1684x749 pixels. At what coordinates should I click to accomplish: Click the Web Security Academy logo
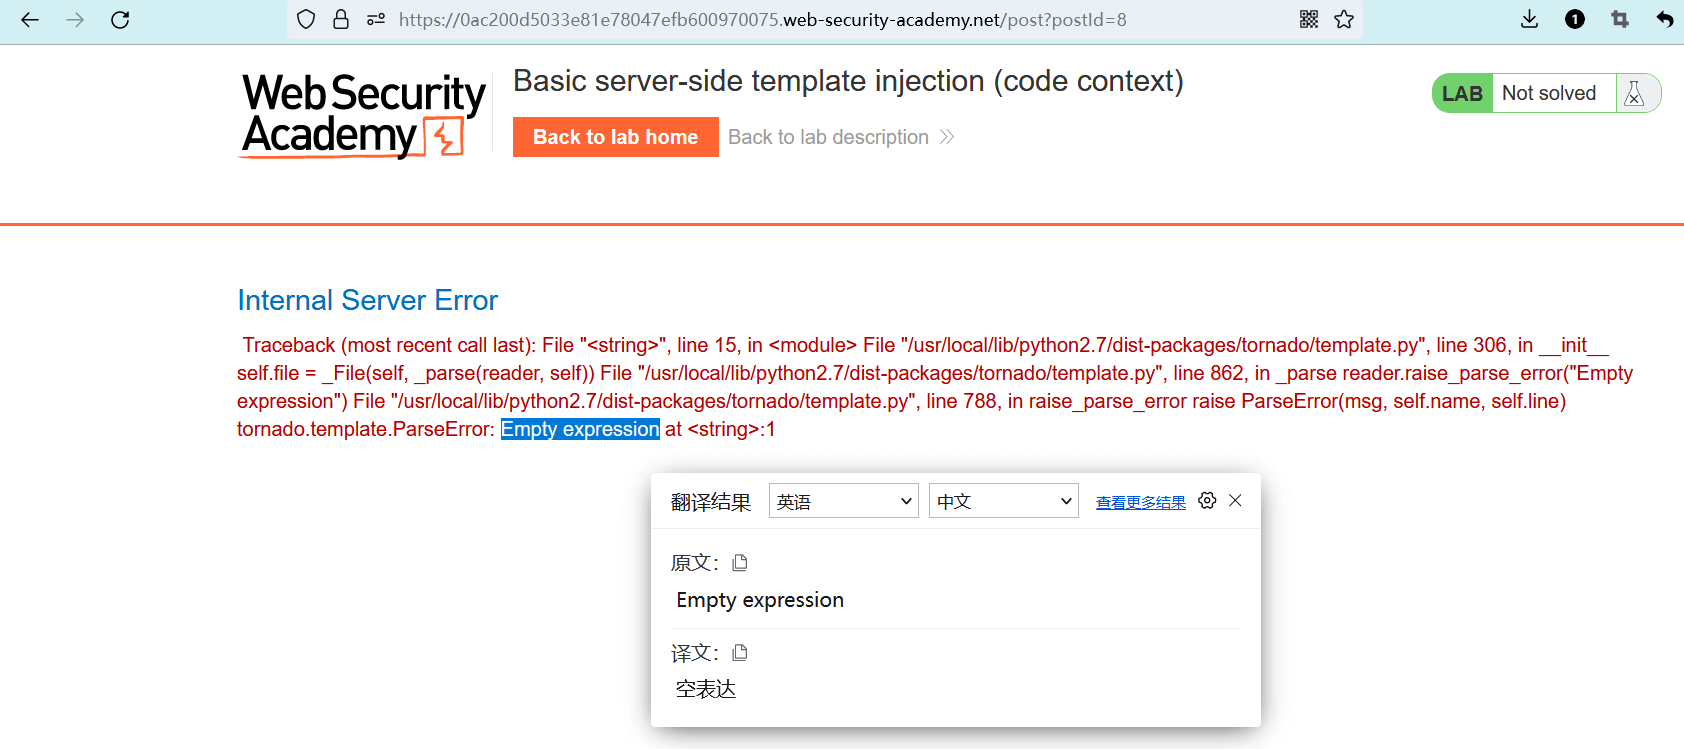pyautogui.click(x=363, y=115)
